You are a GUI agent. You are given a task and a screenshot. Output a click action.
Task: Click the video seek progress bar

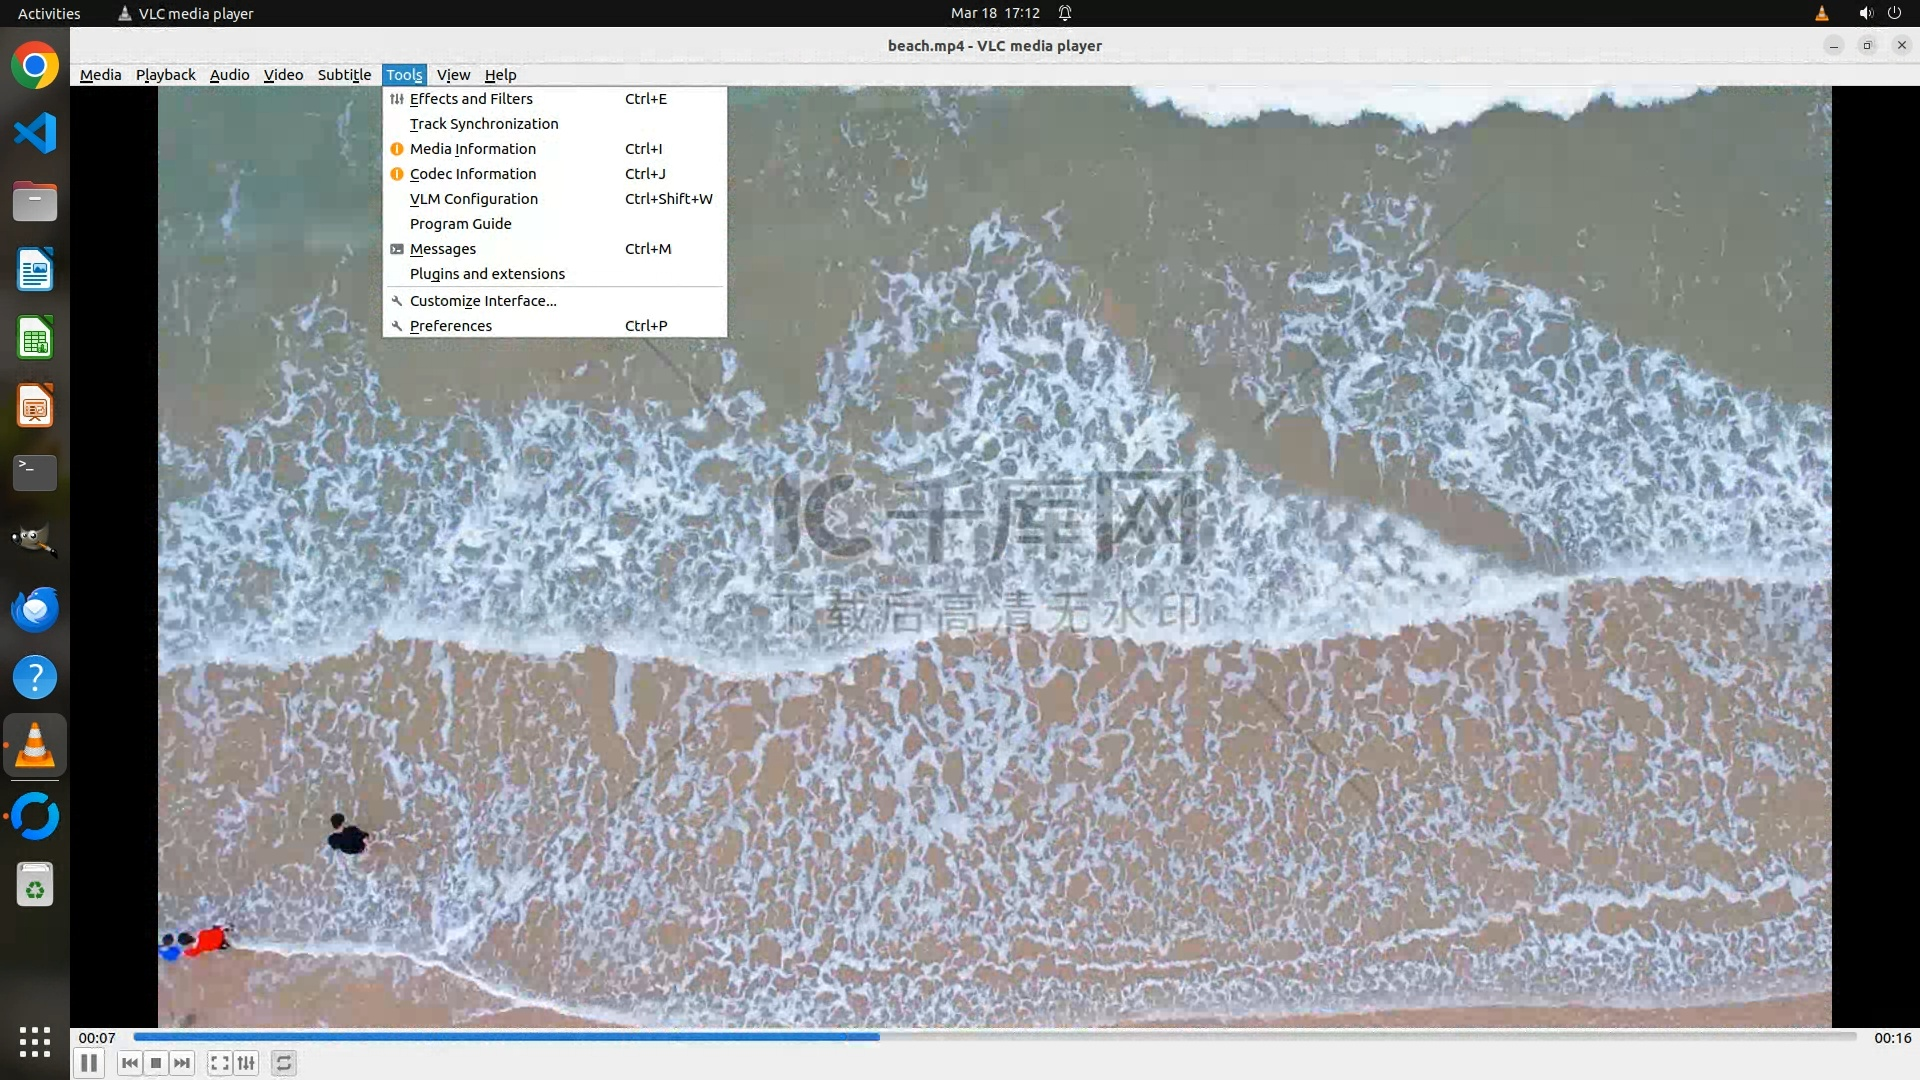994,1037
